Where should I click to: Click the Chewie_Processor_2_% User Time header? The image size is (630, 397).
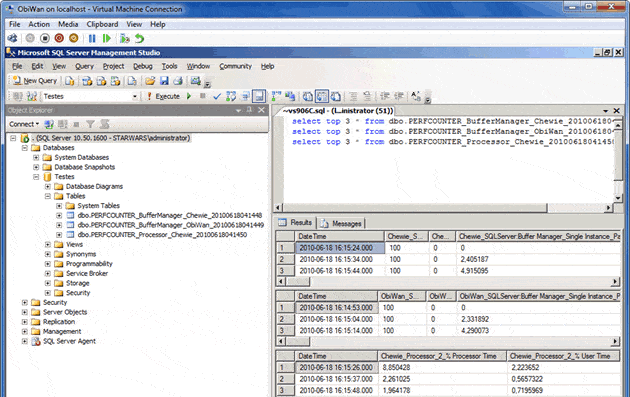point(562,356)
